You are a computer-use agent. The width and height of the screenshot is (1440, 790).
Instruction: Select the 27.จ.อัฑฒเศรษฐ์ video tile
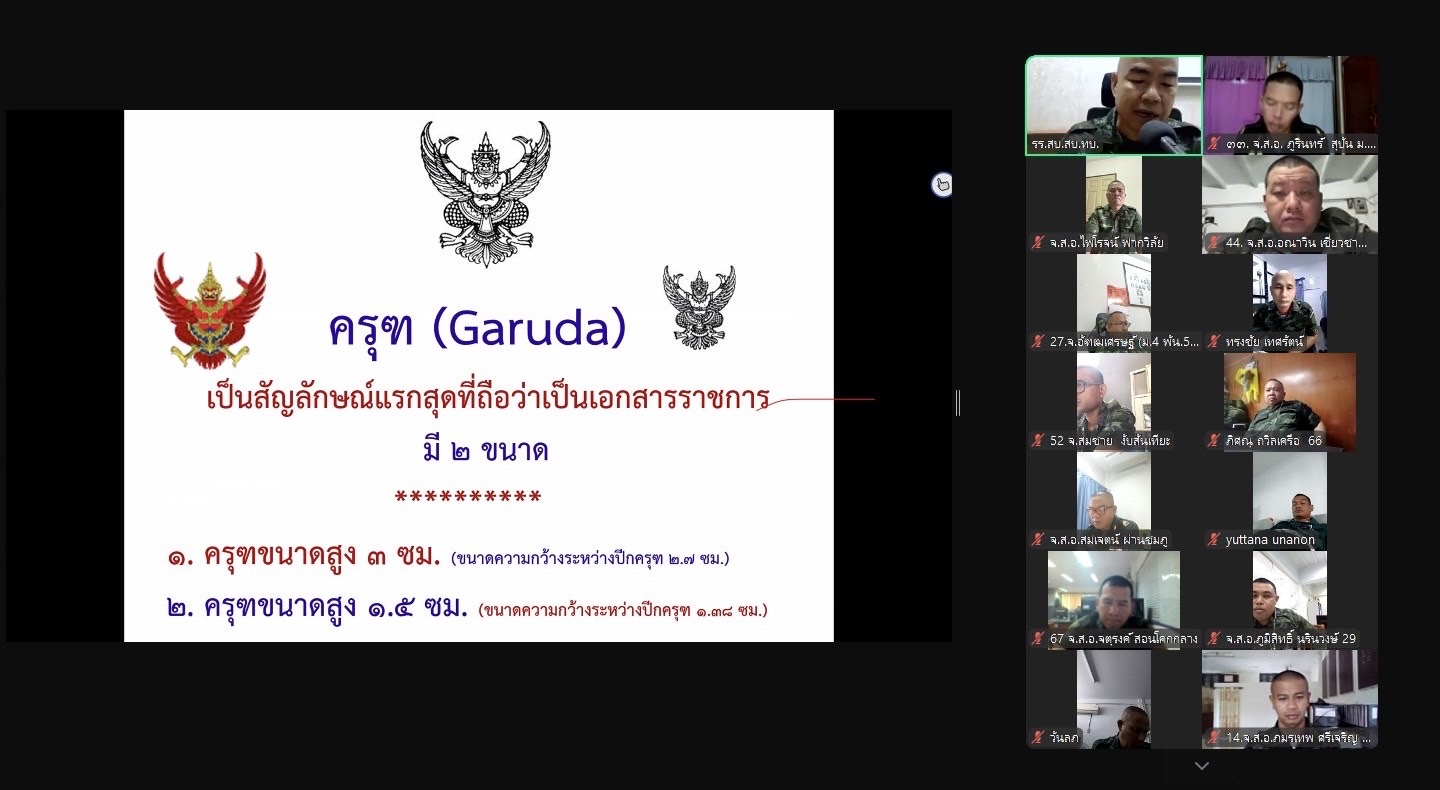coord(1114,302)
